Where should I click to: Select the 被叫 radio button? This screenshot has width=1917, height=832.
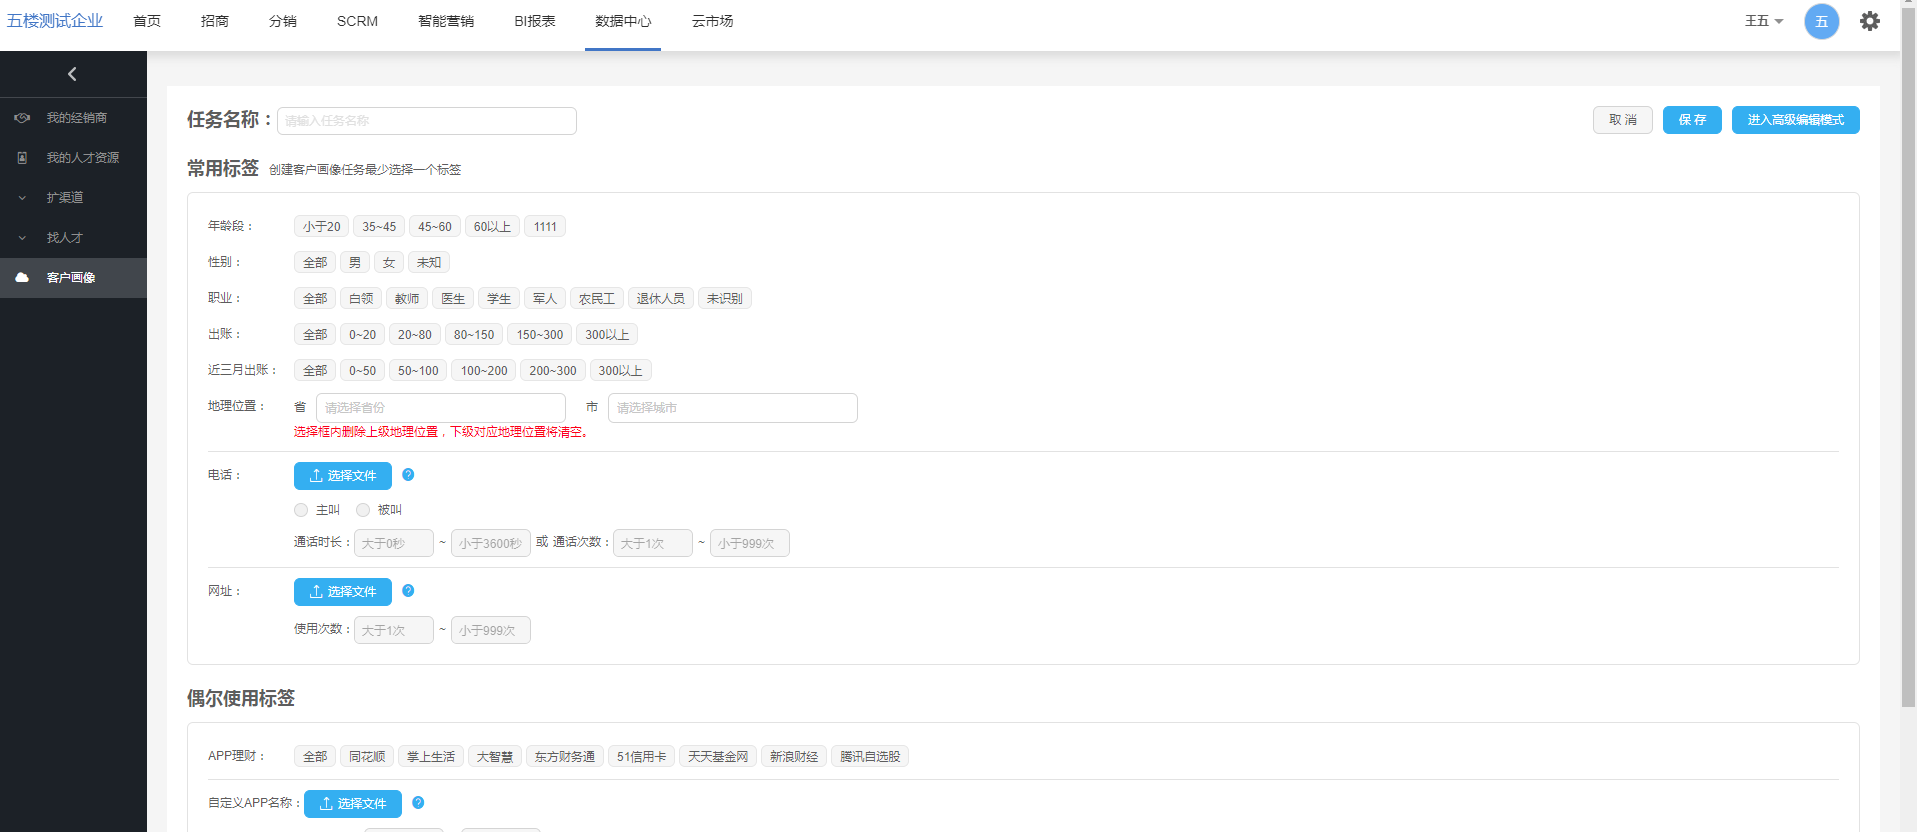point(363,510)
